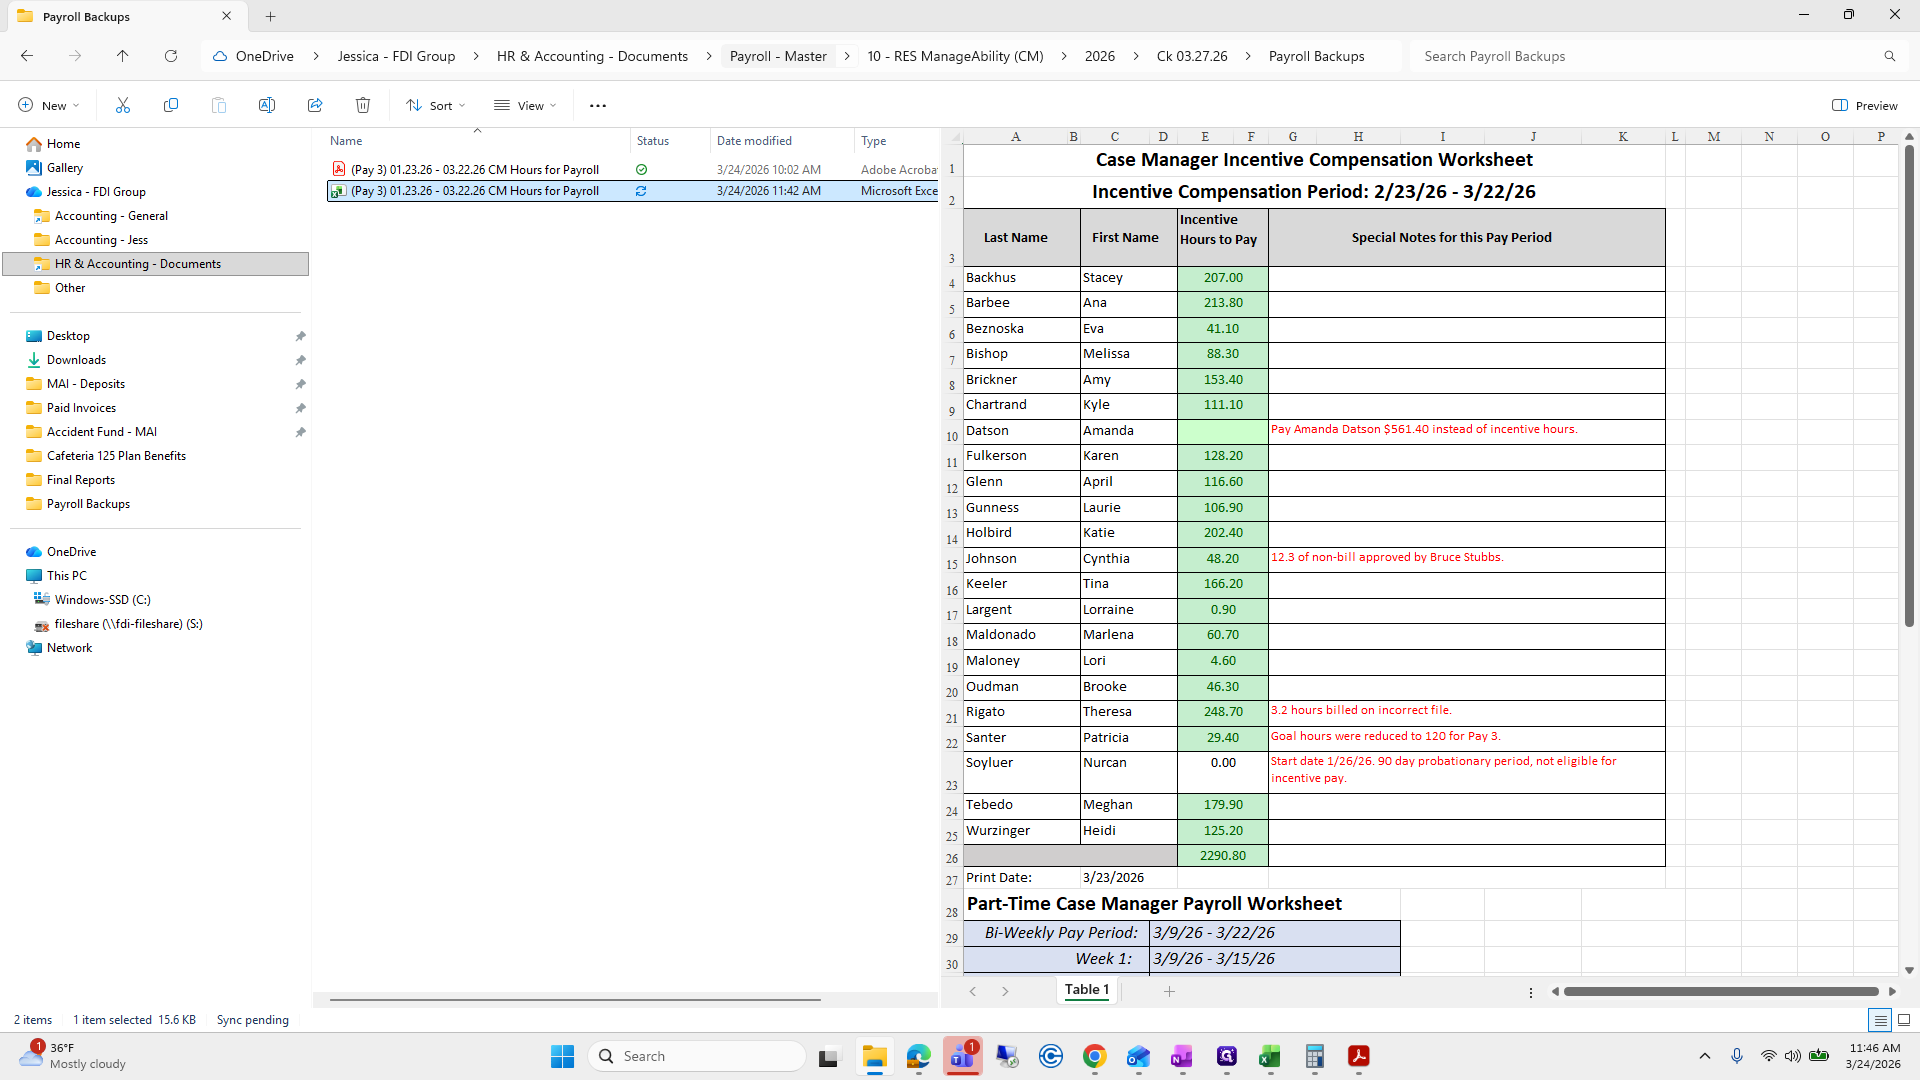Viewport: 1920px width, 1080px height.
Task: Switch to Details view layout icon
Action: (x=1880, y=1020)
